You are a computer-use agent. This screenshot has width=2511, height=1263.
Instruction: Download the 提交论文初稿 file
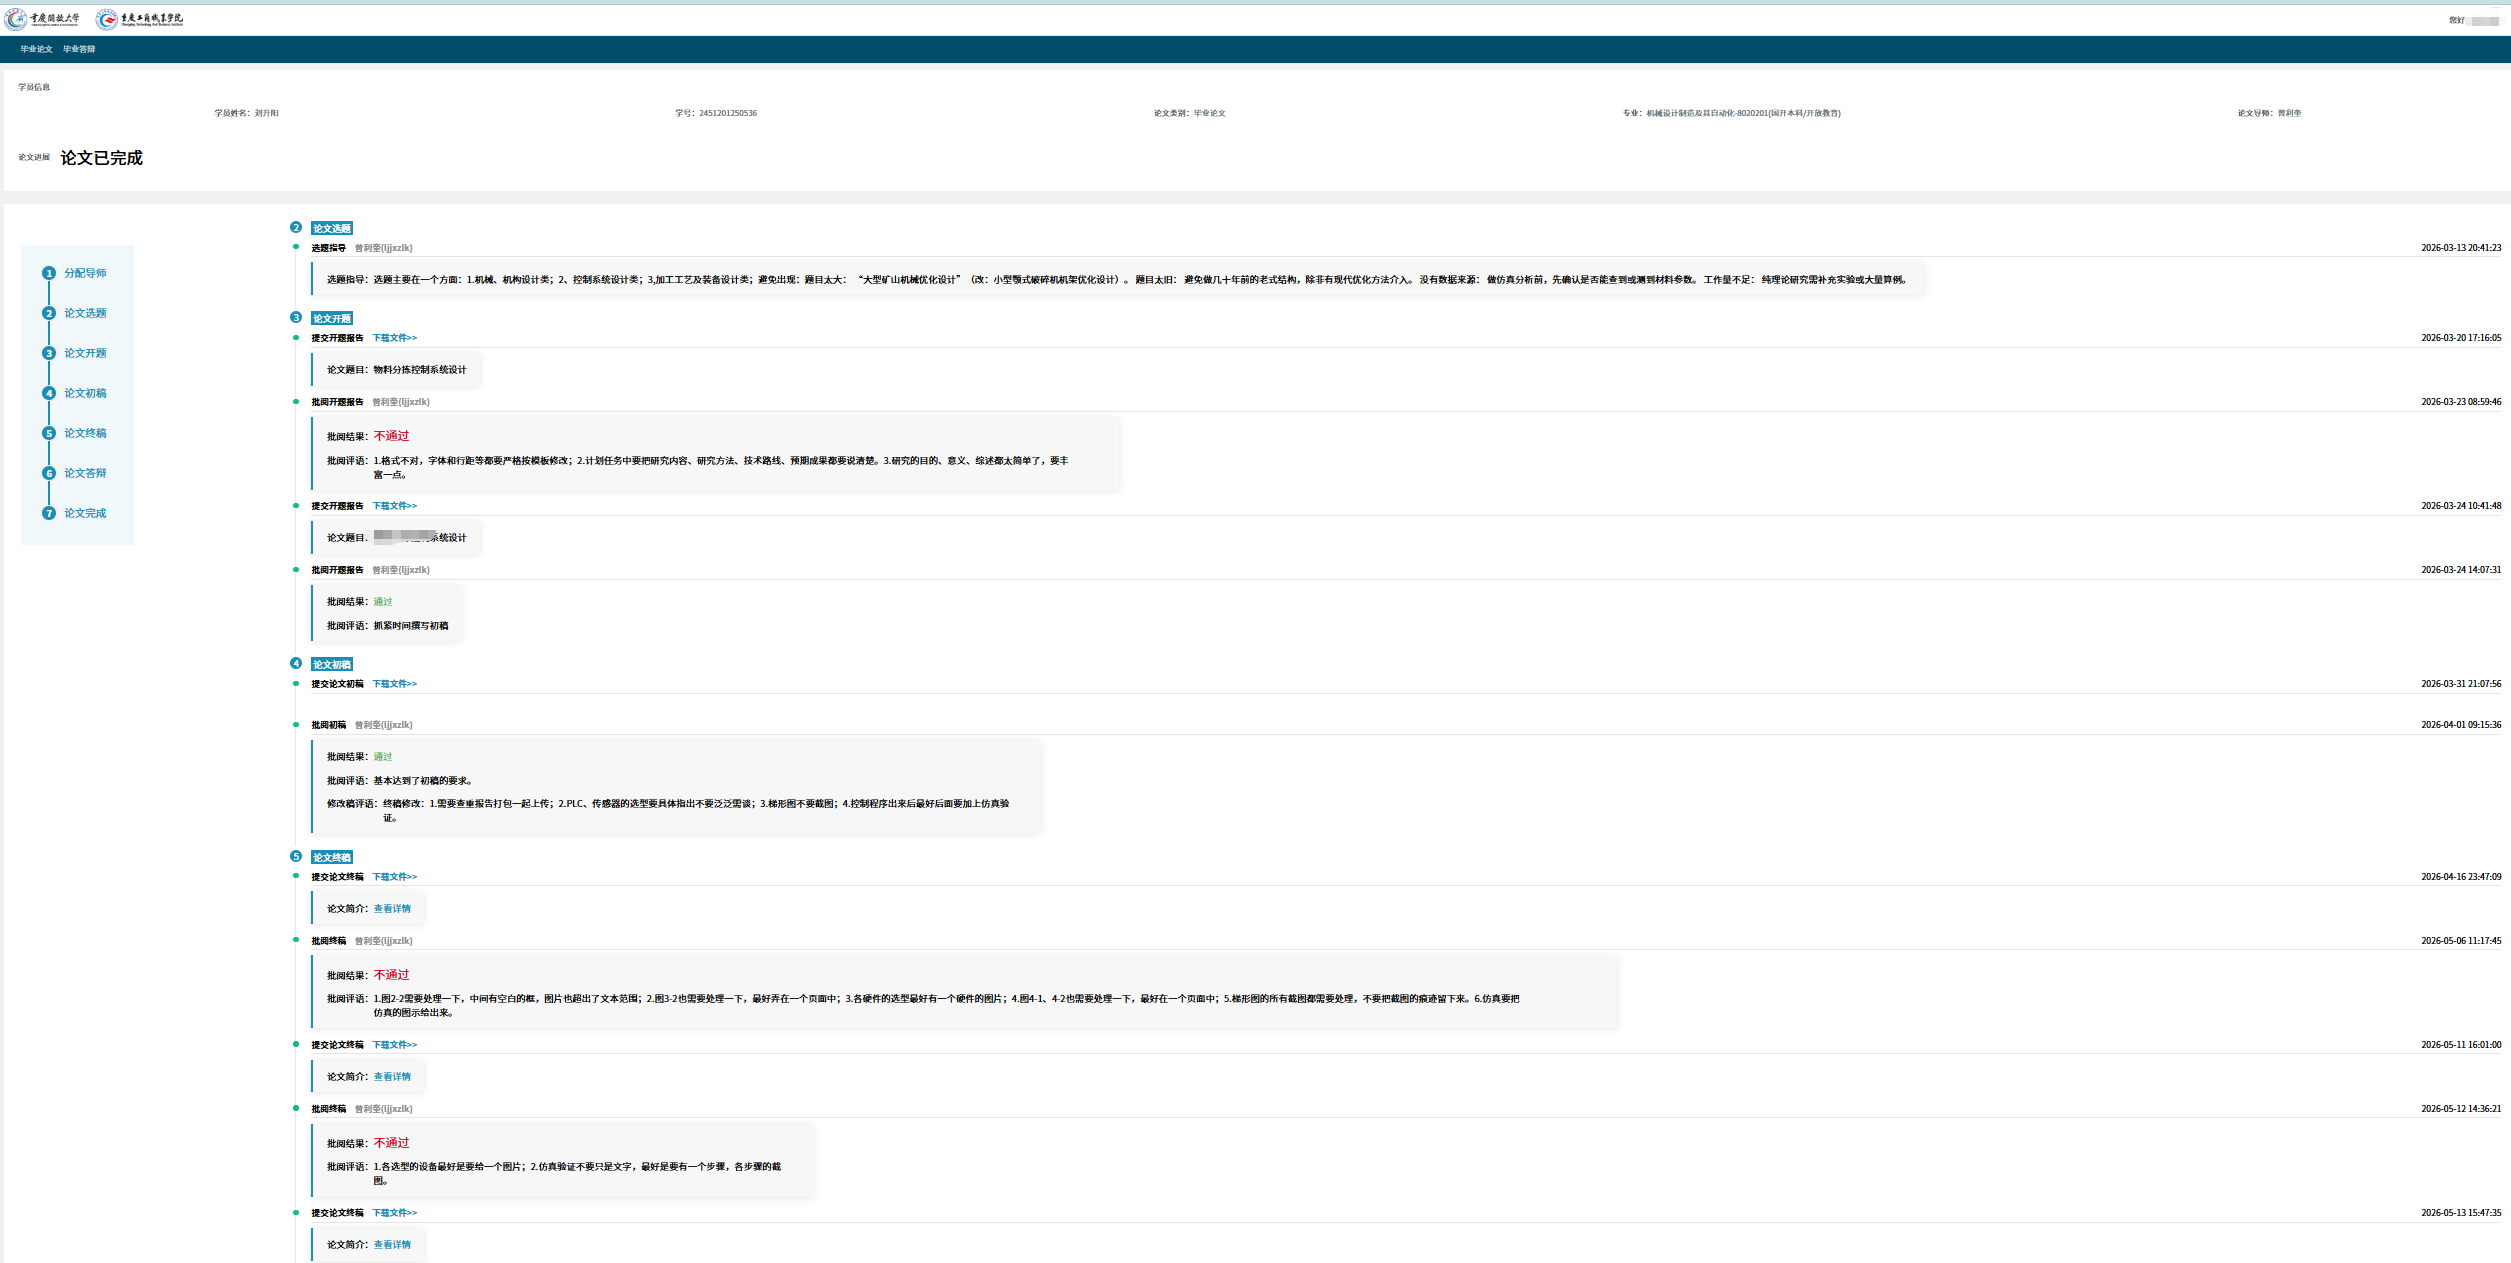point(394,684)
